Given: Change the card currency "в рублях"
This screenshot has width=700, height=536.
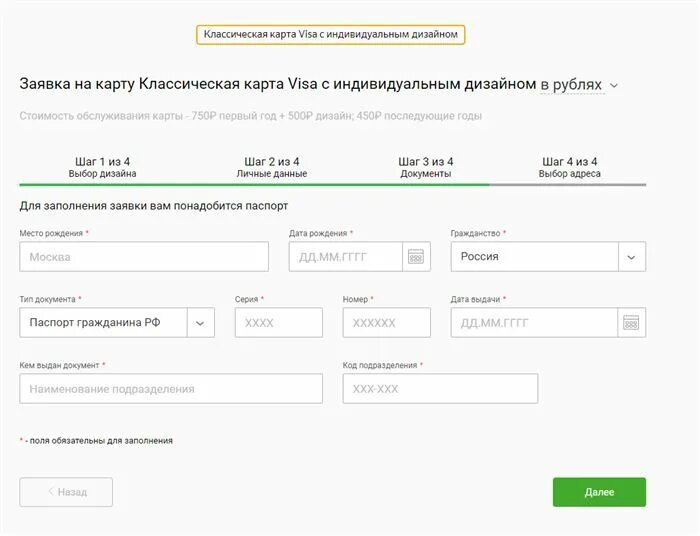Looking at the screenshot, I should [x=571, y=84].
